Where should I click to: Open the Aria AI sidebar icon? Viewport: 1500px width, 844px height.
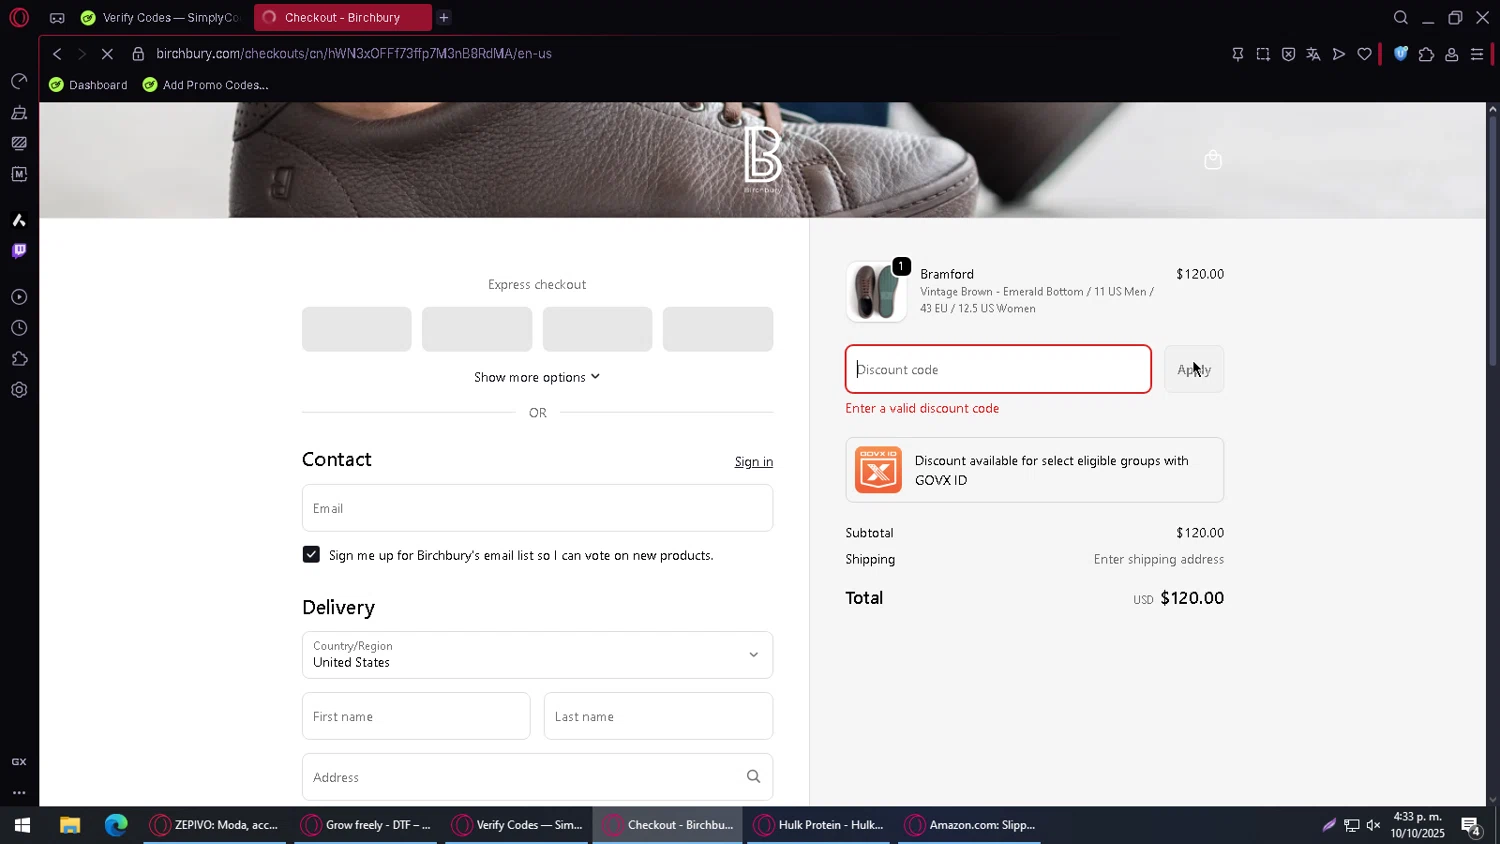tap(19, 220)
